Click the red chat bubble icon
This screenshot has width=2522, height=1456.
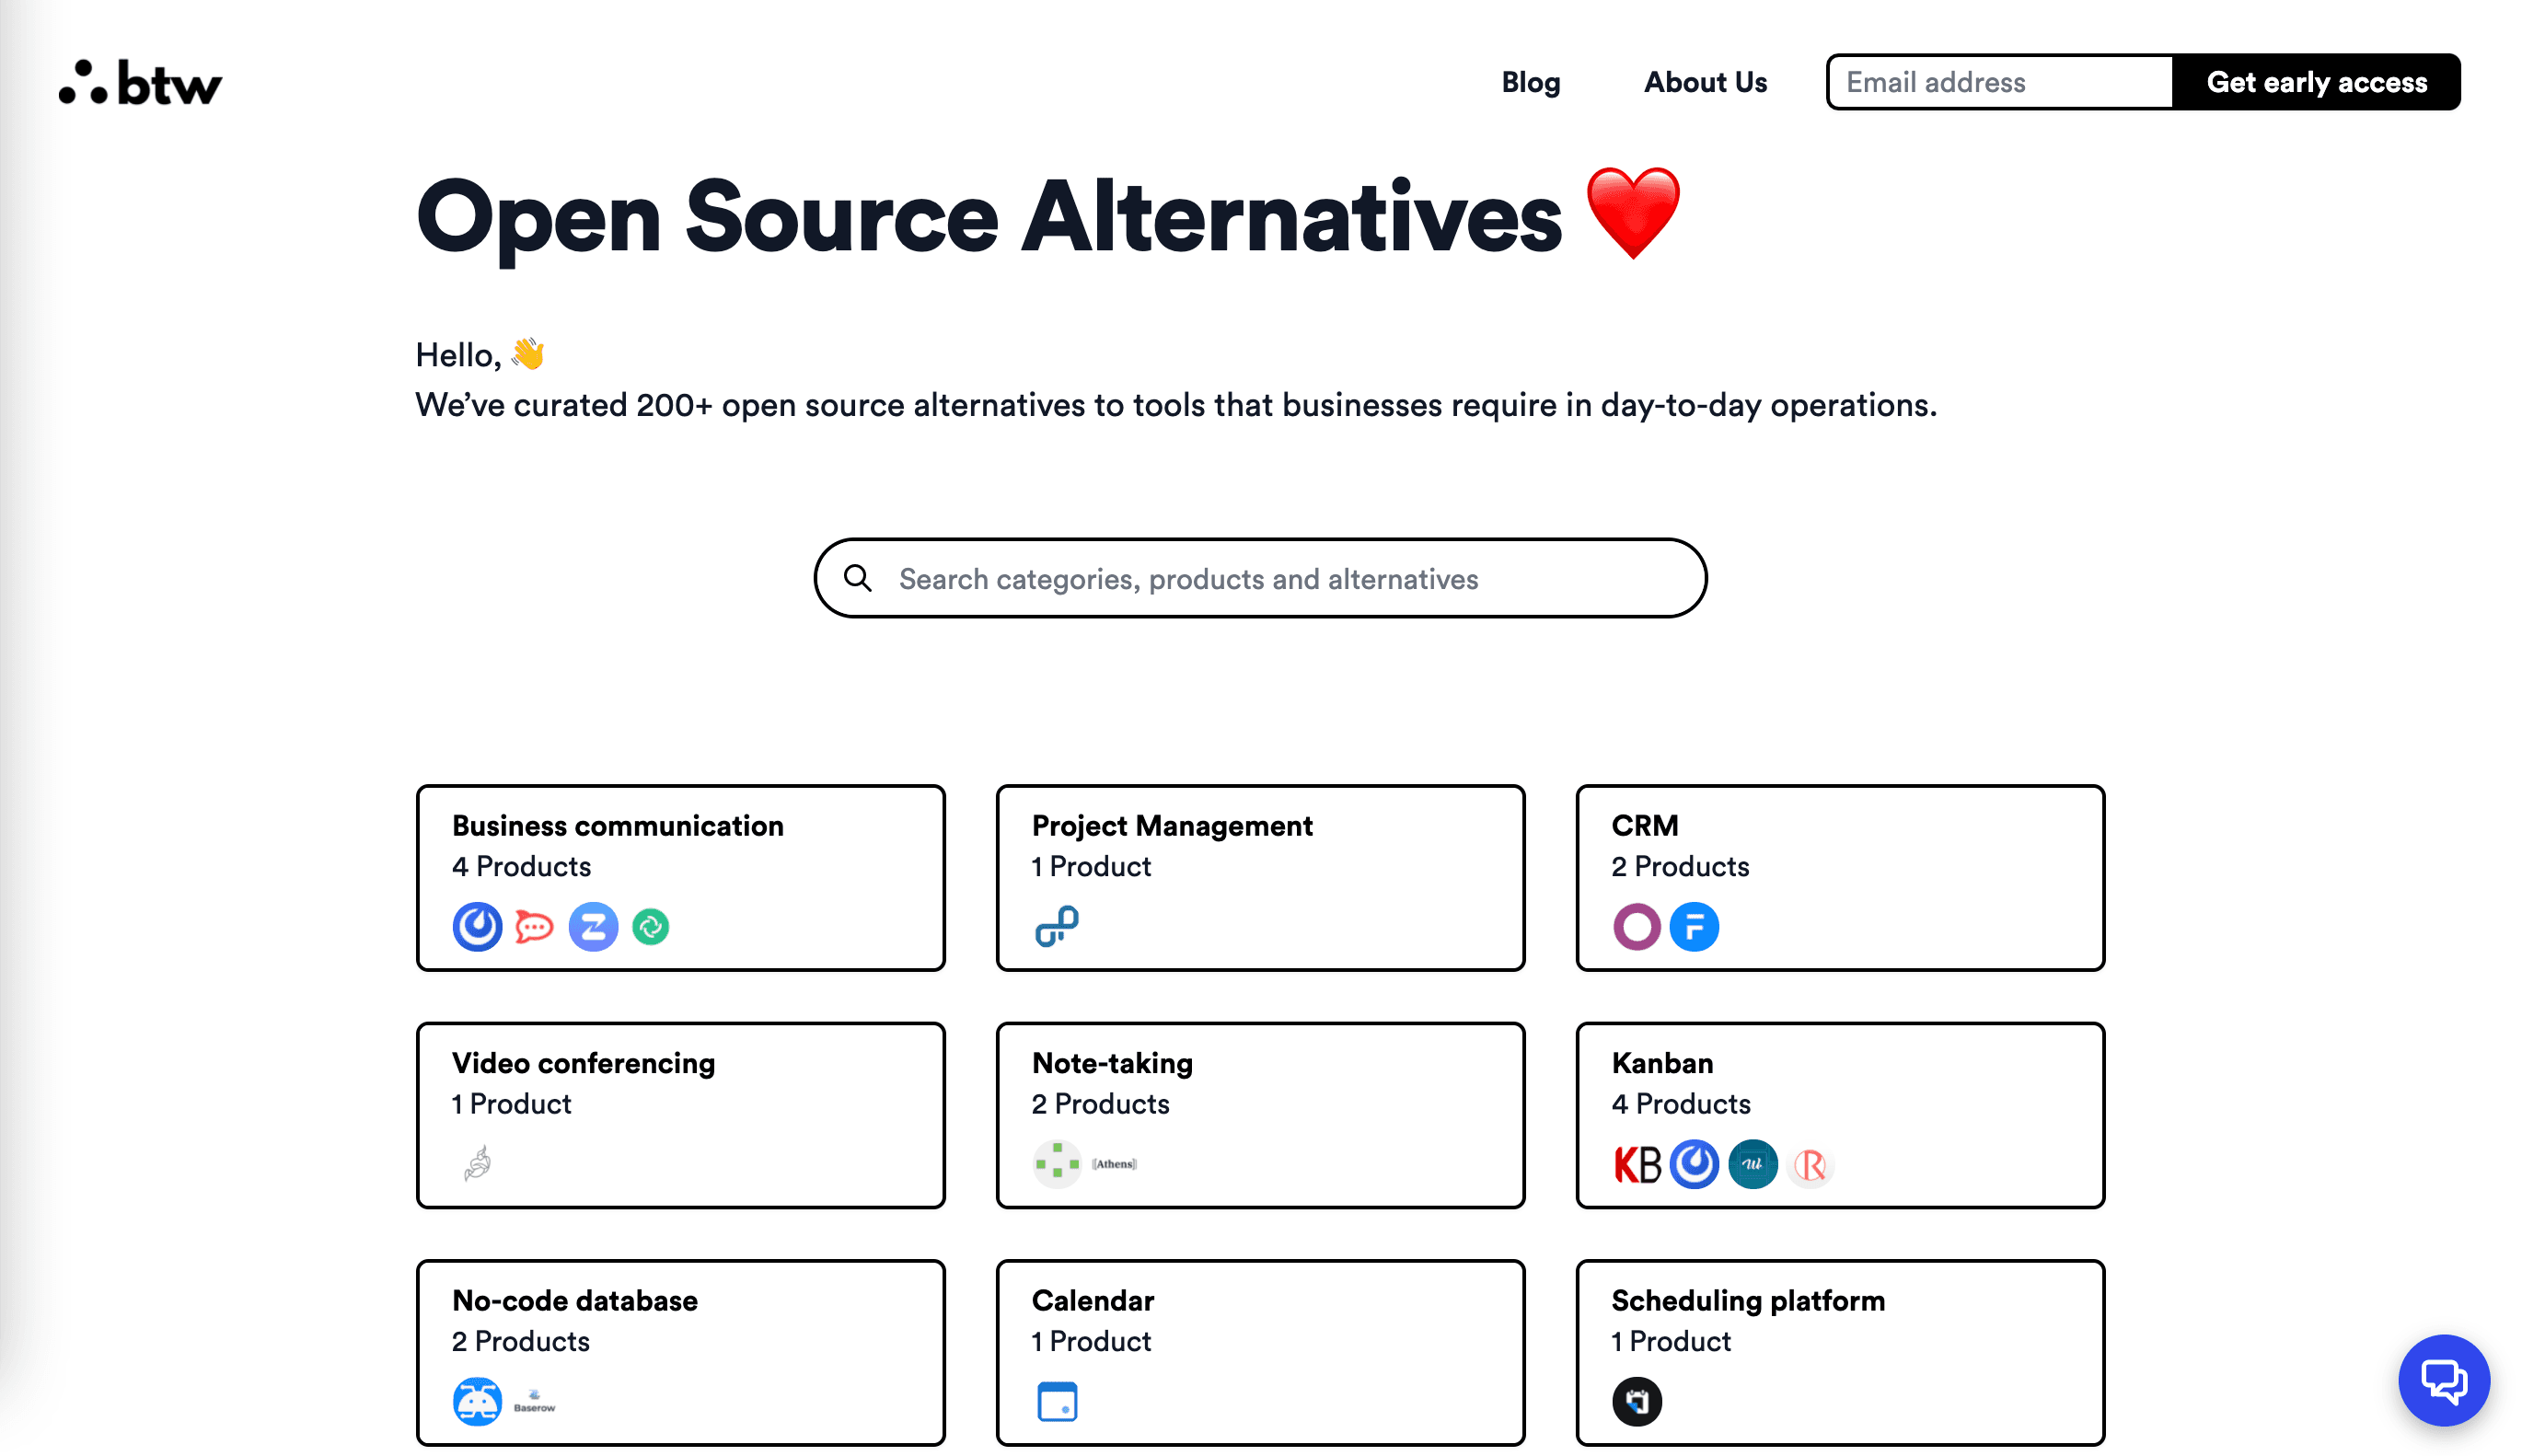coord(534,927)
